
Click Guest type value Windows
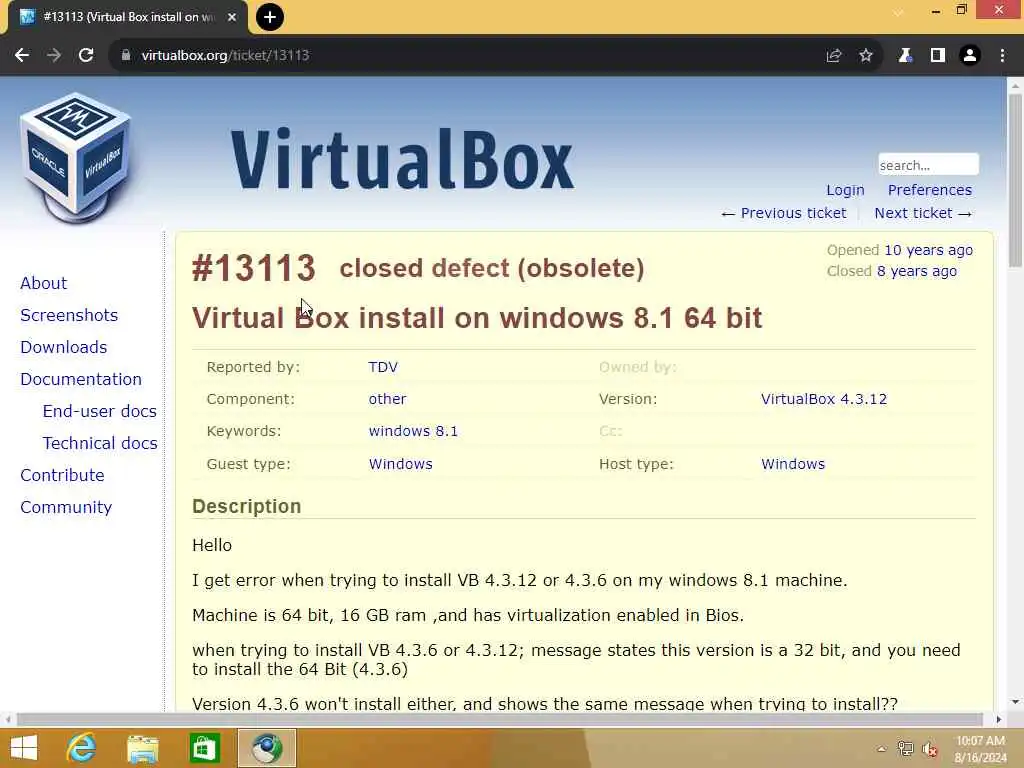[400, 464]
